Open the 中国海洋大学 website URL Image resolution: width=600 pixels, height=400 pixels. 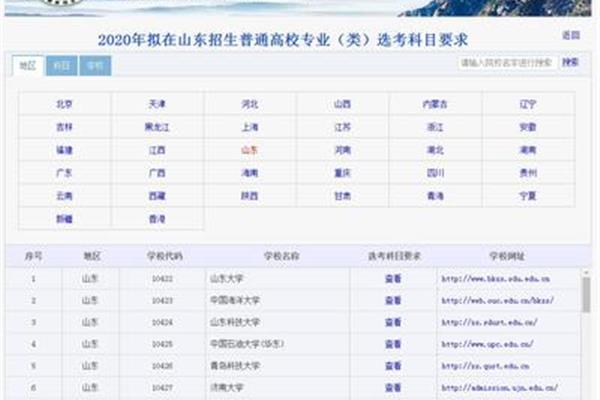tap(498, 300)
